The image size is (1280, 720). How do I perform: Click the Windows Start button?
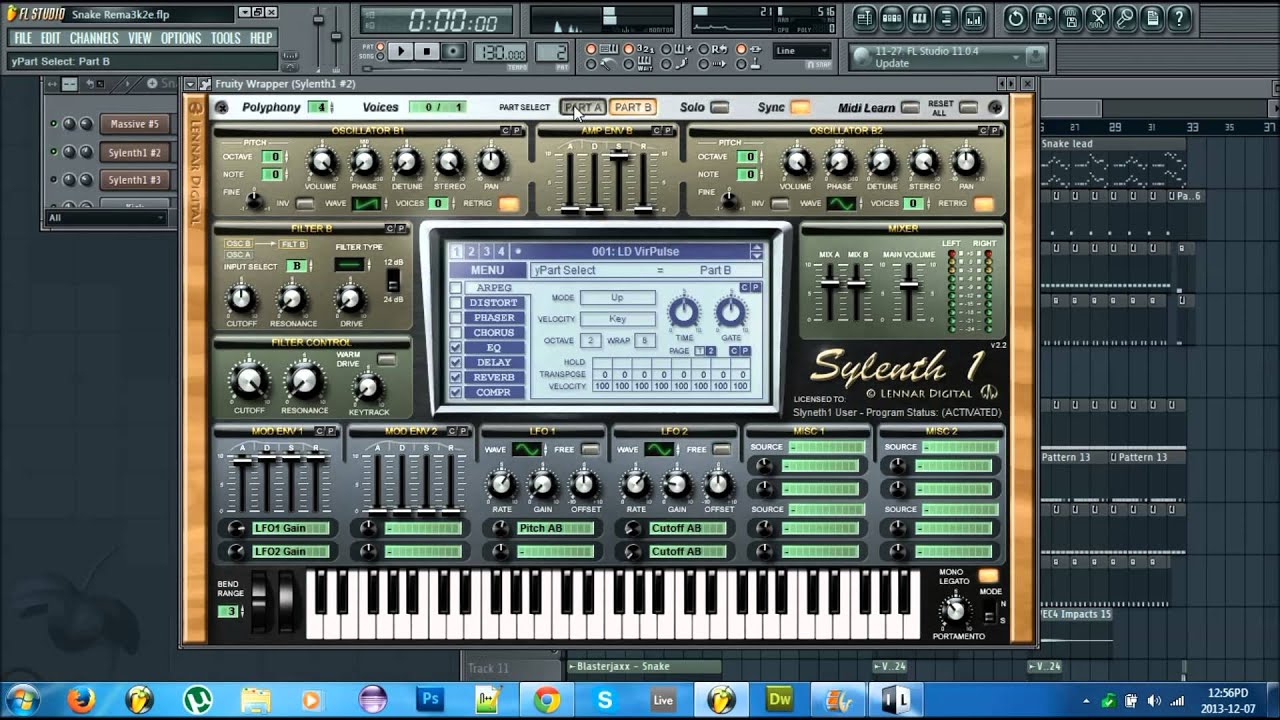tap(22, 699)
